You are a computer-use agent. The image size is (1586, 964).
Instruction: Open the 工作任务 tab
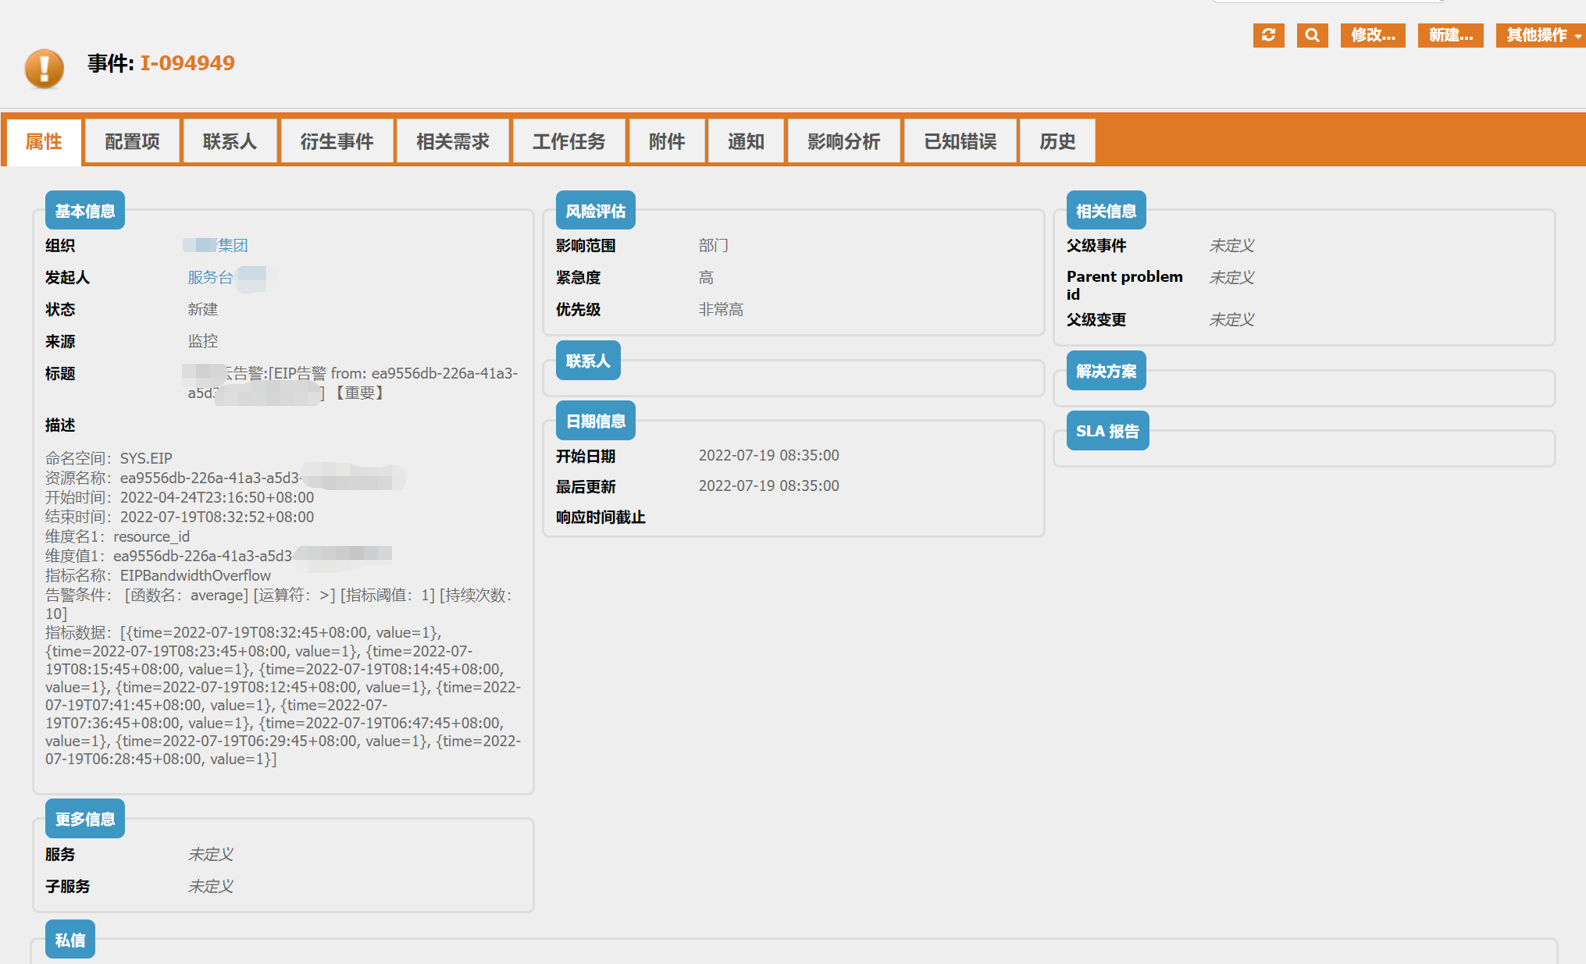click(568, 141)
